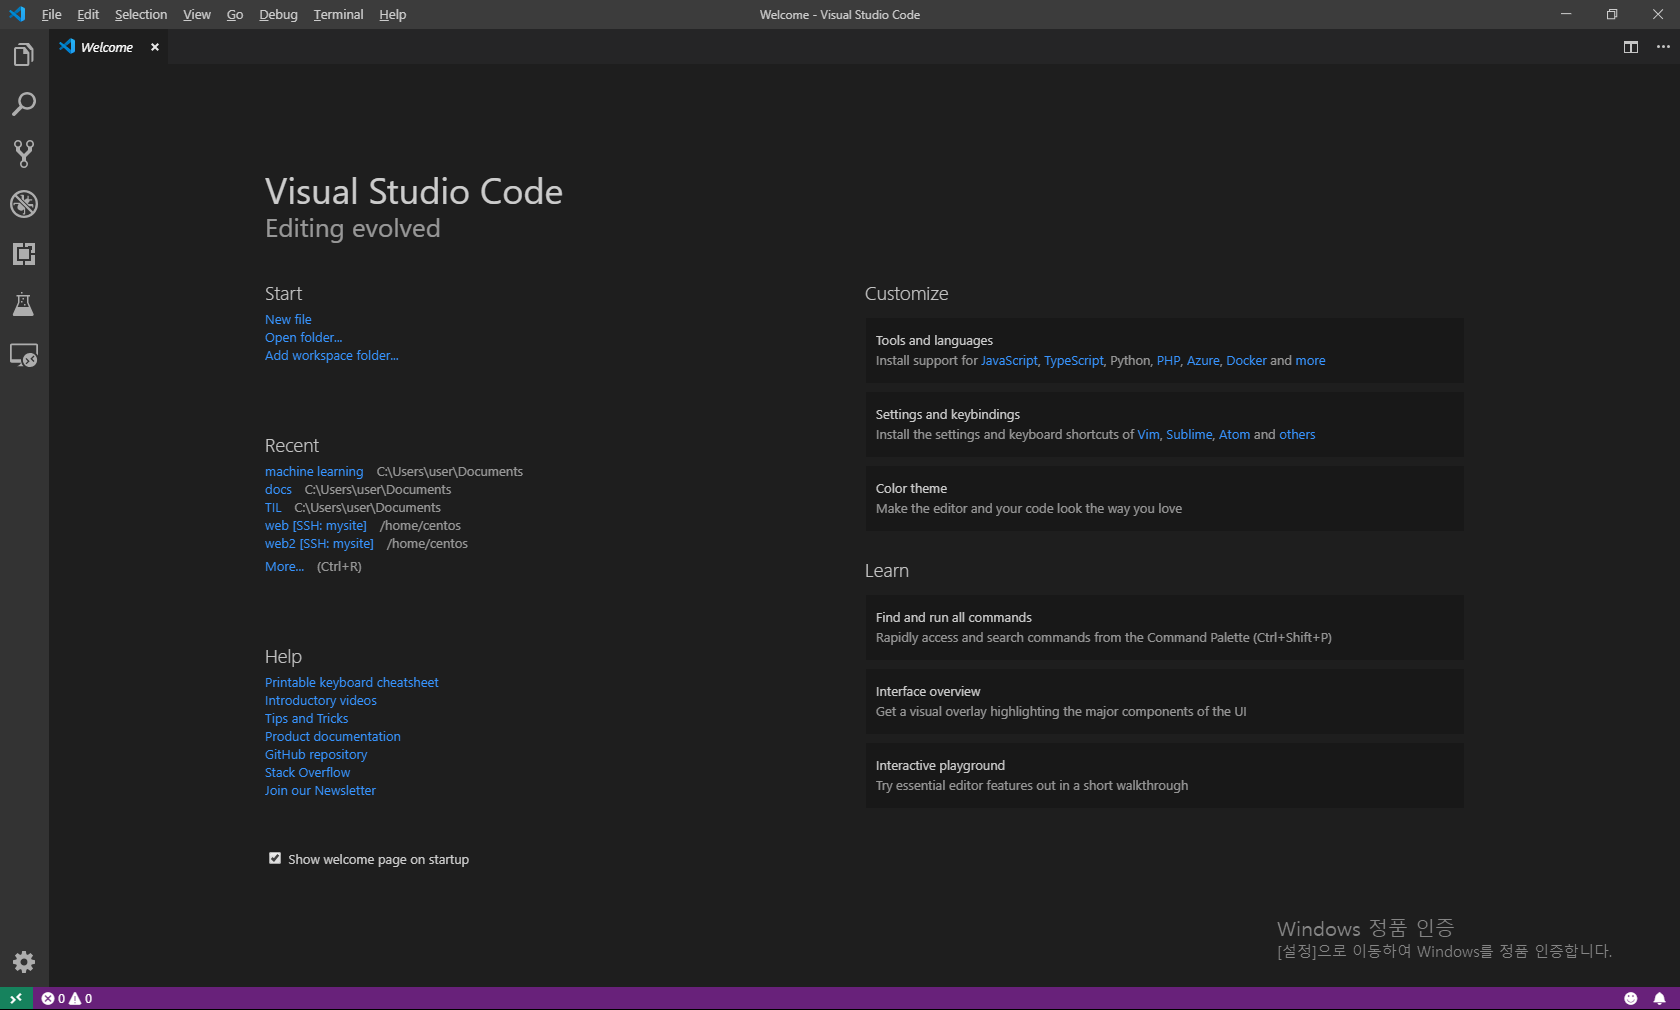Install Azure tools link

point(1203,360)
